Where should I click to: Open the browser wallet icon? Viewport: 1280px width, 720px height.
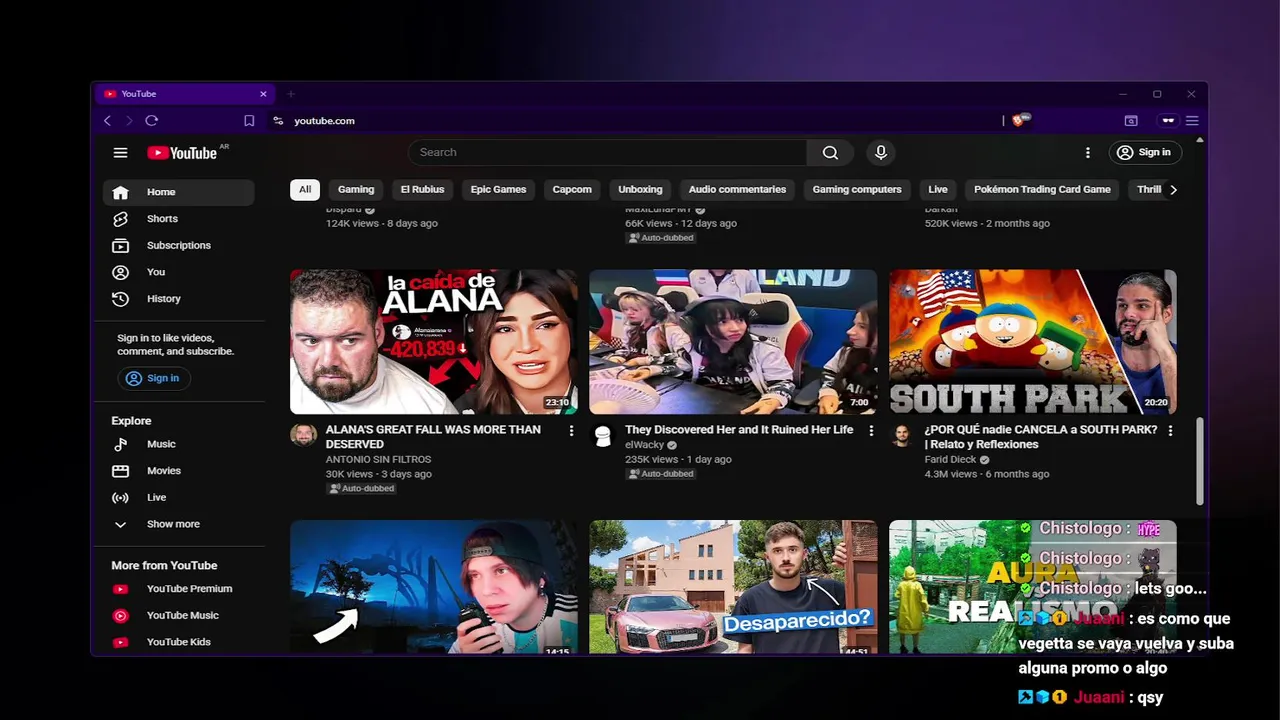[x=1131, y=121]
